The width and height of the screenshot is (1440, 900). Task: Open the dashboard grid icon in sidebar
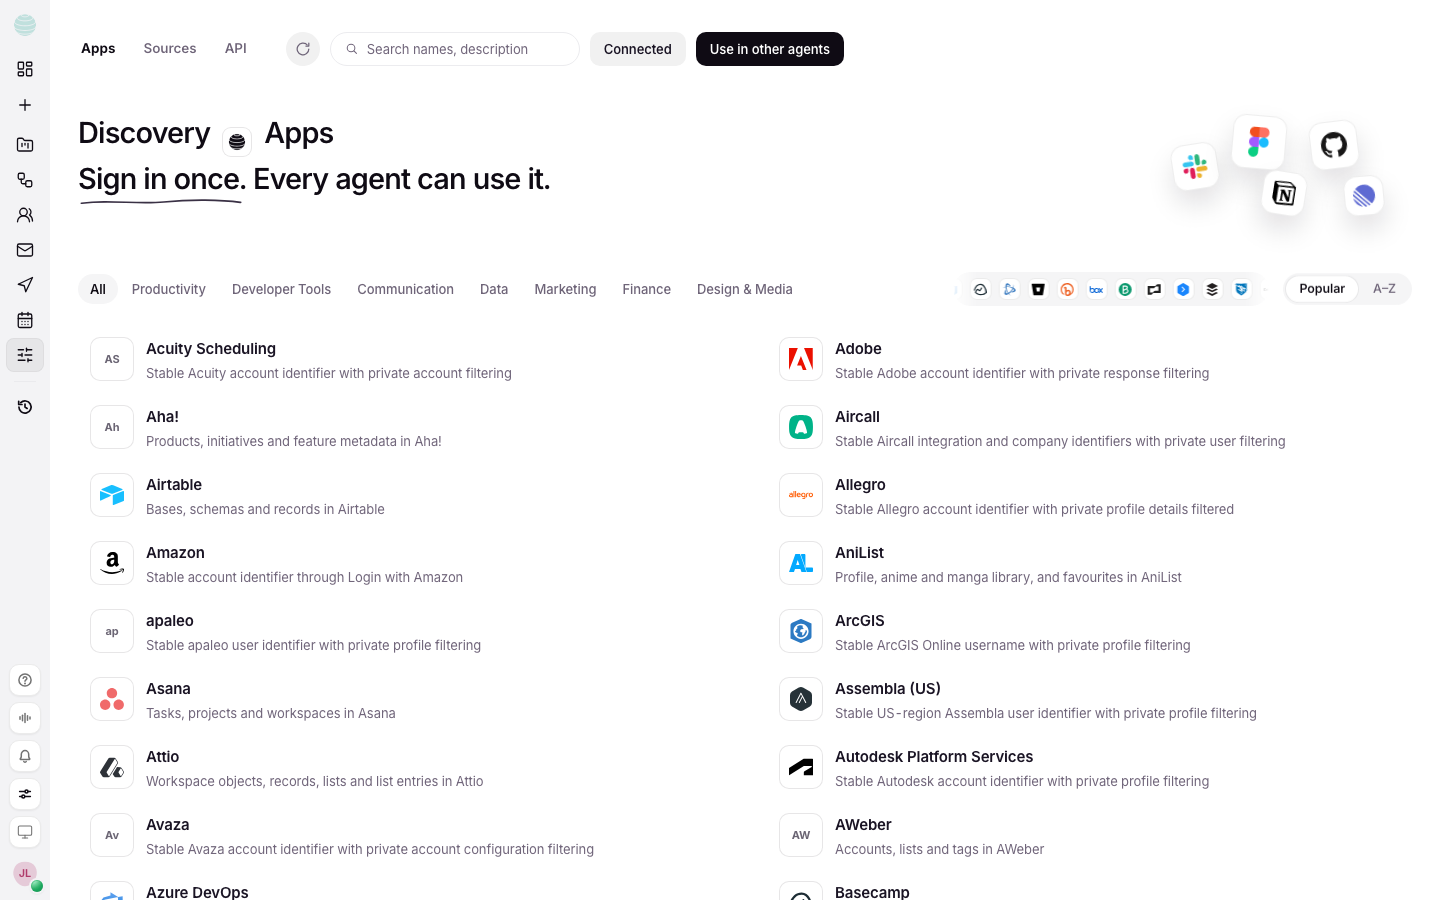click(25, 69)
